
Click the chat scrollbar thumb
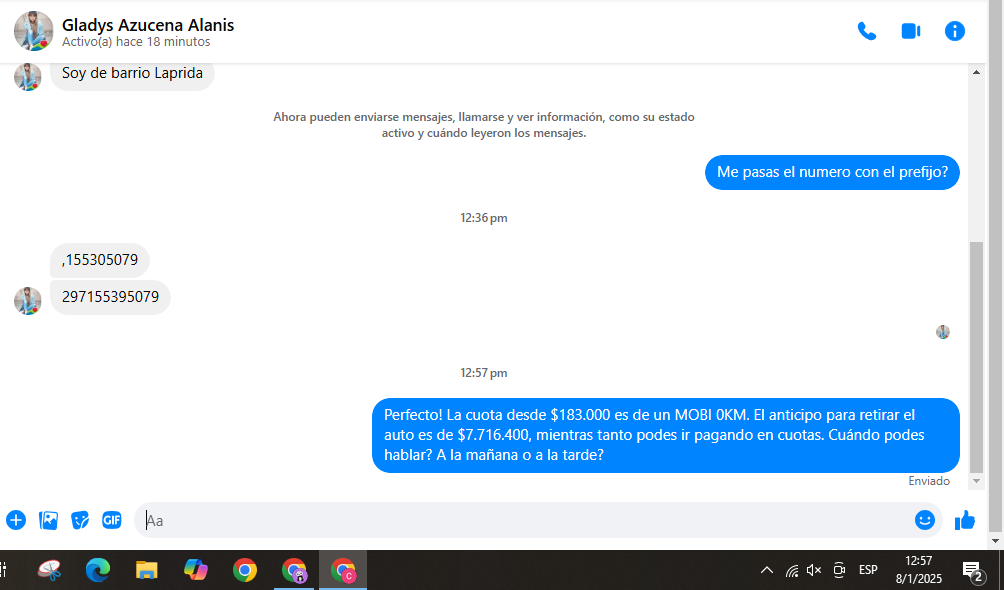click(976, 357)
